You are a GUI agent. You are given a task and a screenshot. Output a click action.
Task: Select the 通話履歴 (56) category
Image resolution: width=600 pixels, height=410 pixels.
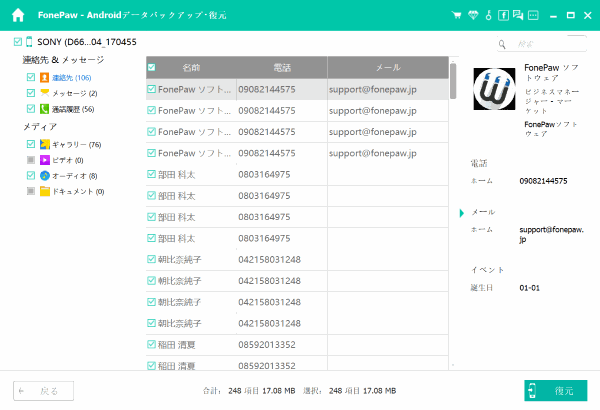point(73,109)
